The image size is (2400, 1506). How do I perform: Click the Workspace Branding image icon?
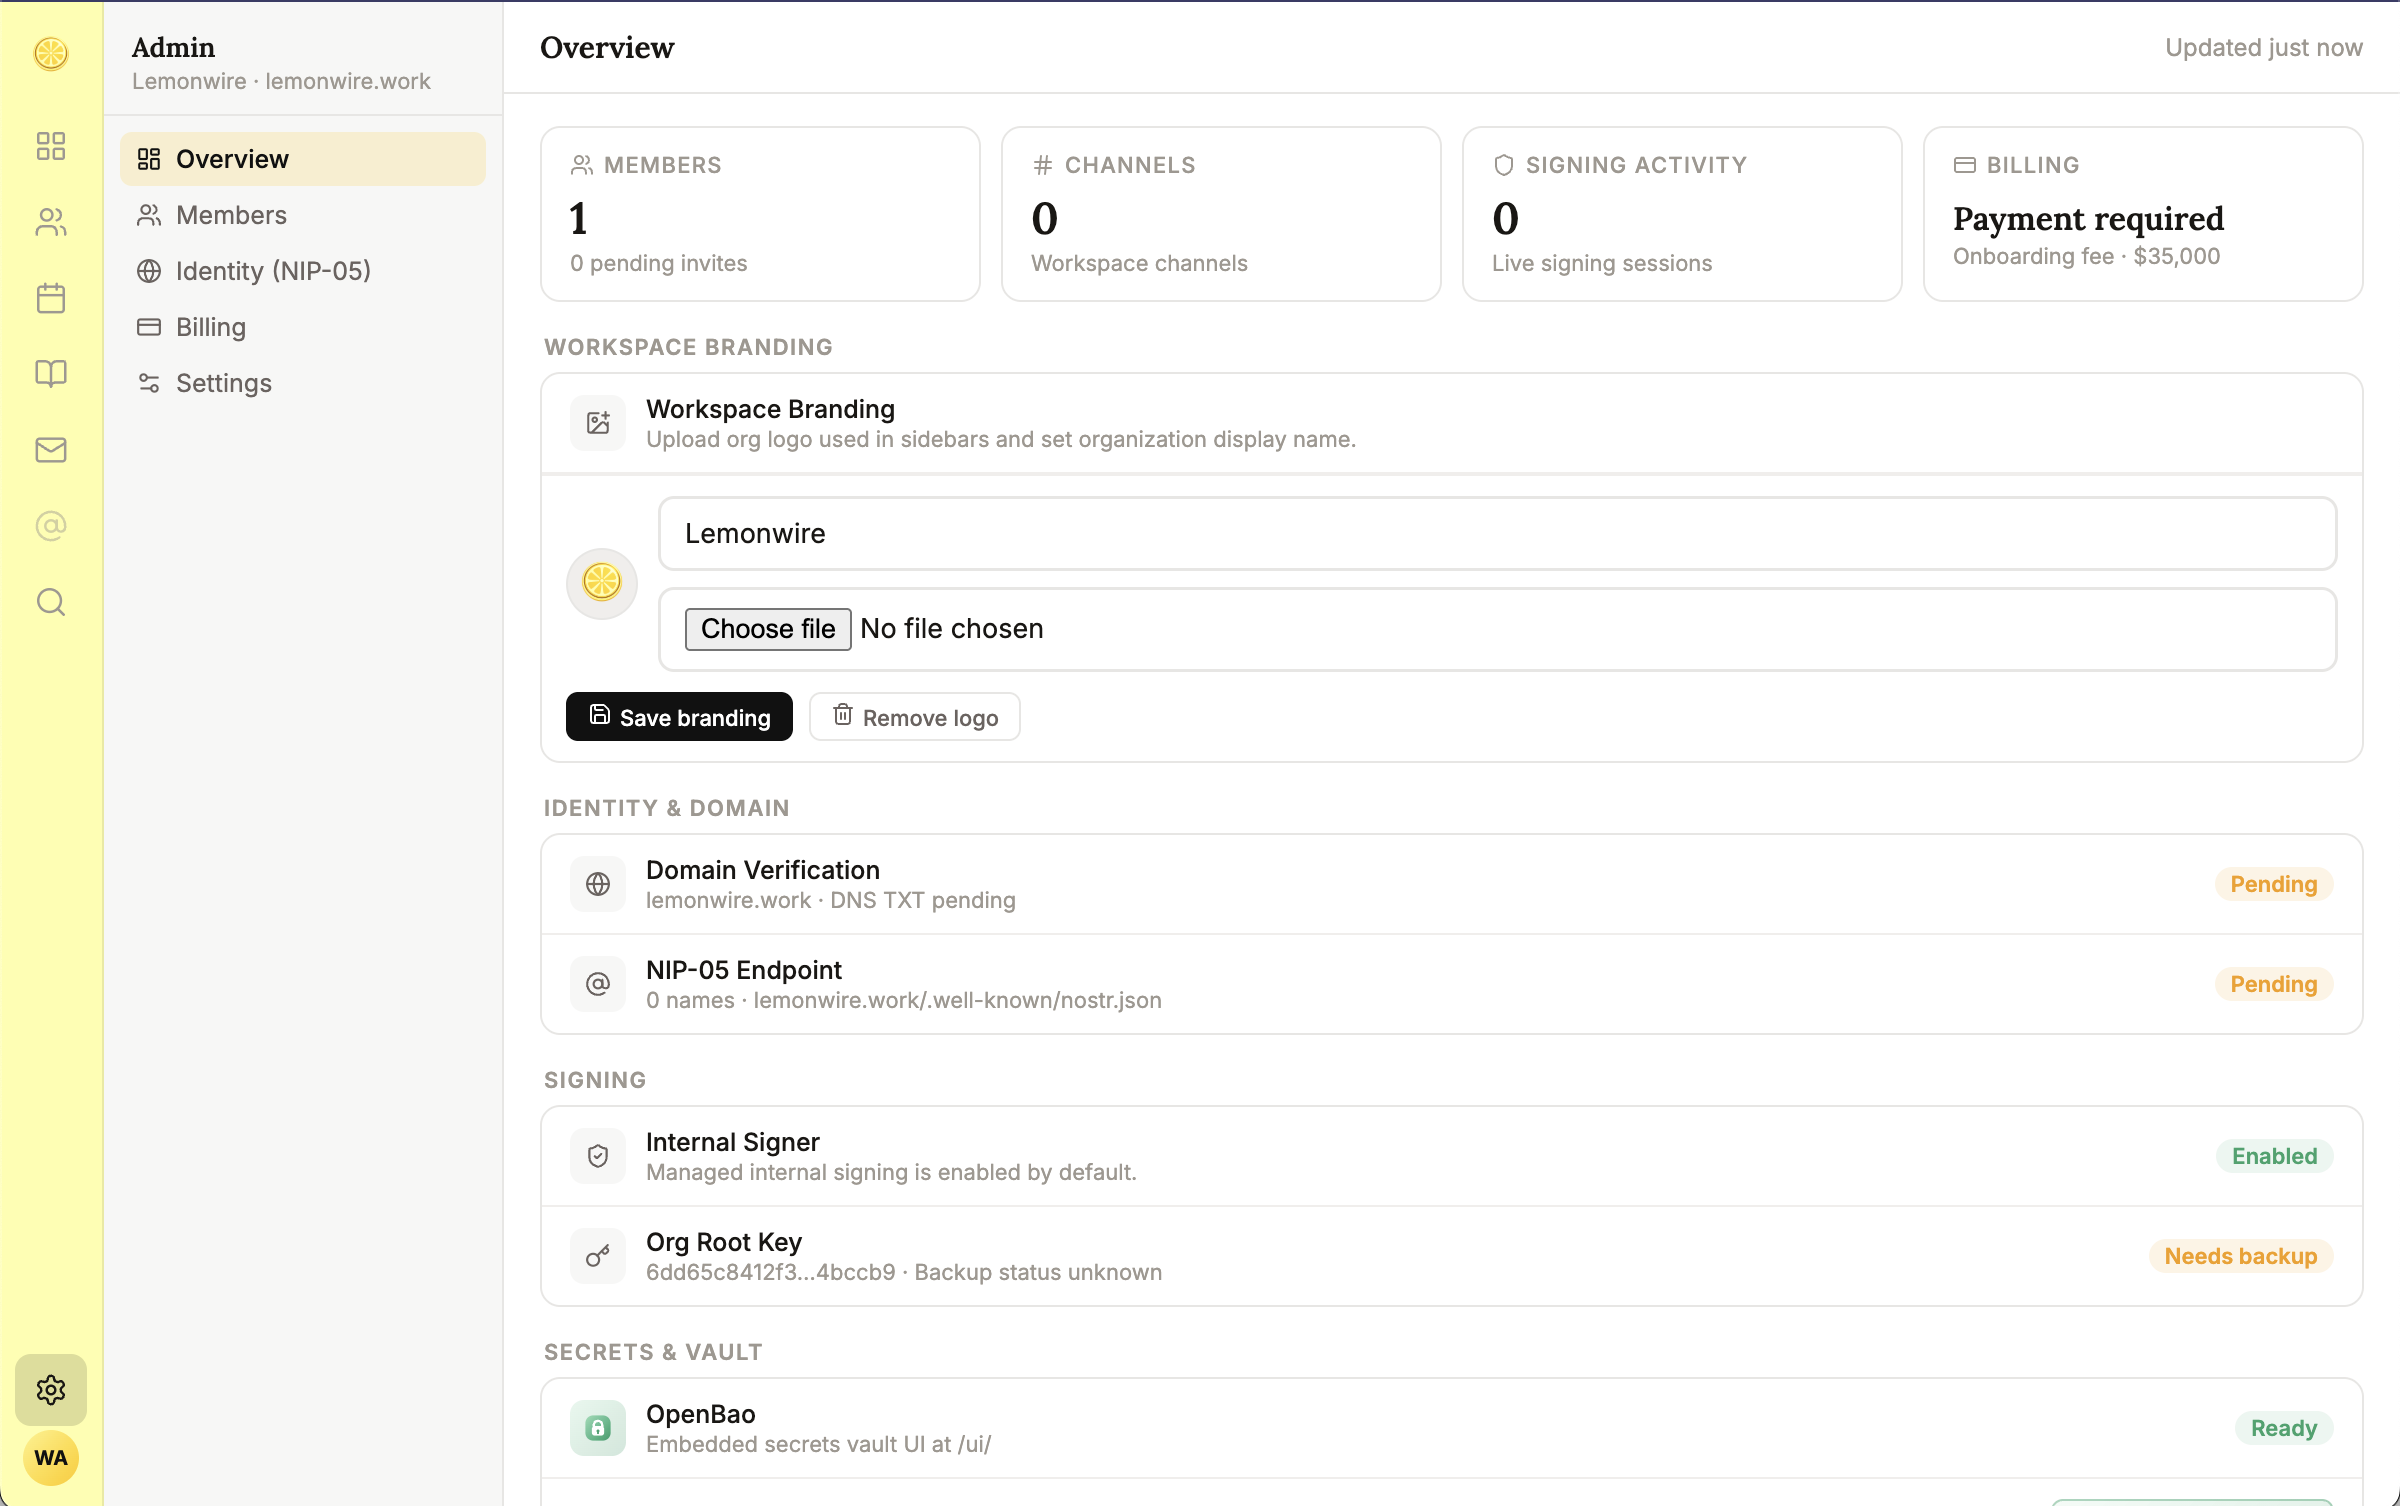pyautogui.click(x=598, y=423)
